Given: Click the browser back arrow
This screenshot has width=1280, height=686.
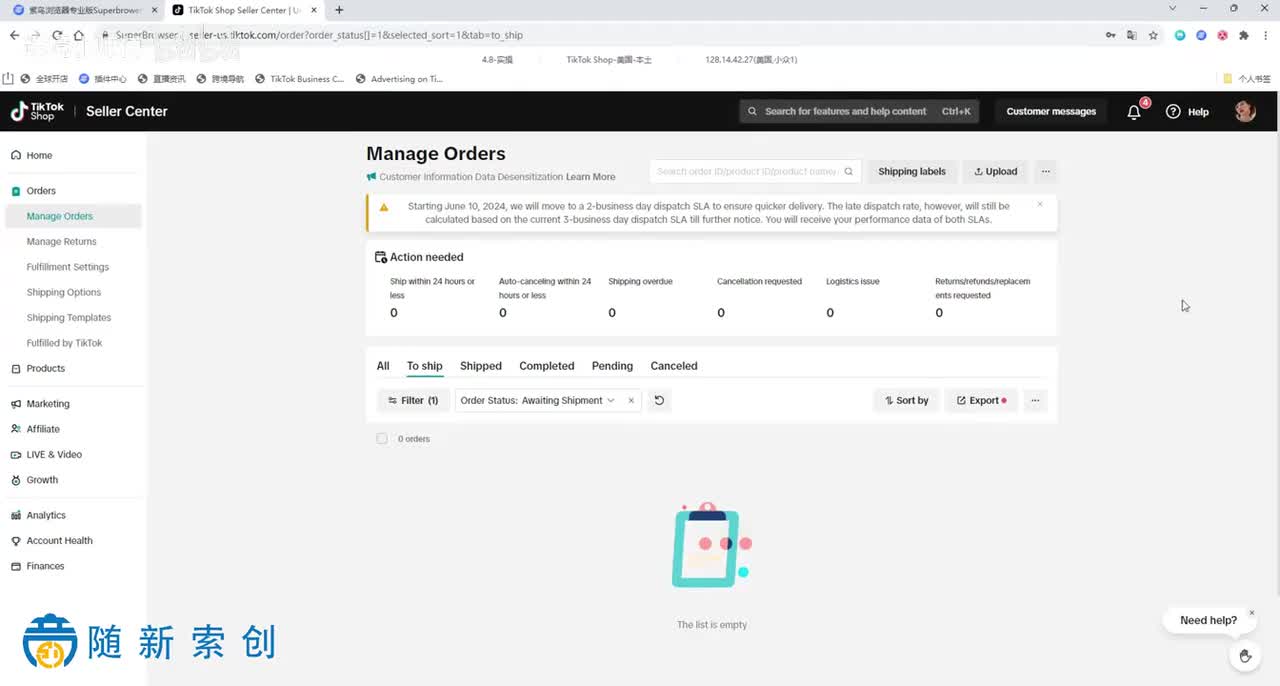Looking at the screenshot, I should pos(14,35).
